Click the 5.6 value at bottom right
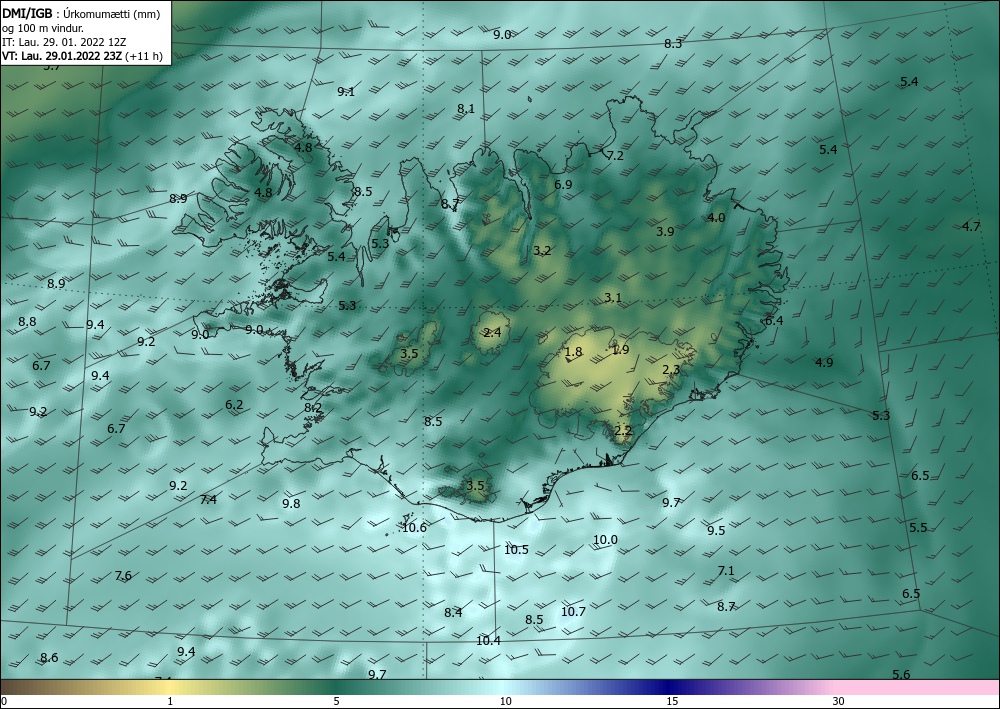Screen dimensions: 1000x709 (901, 675)
